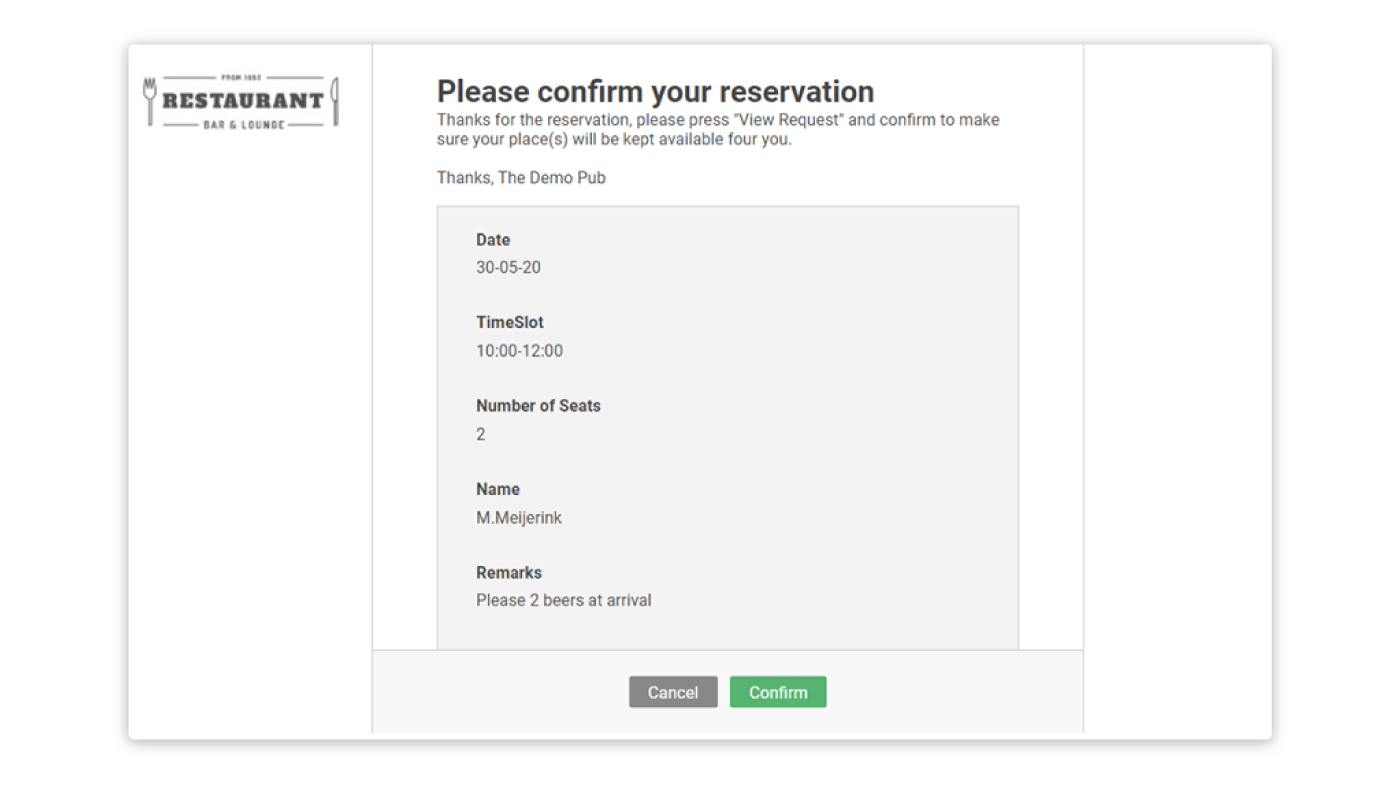Click the Remarks label
The image size is (1400, 788).
pyautogui.click(x=509, y=573)
